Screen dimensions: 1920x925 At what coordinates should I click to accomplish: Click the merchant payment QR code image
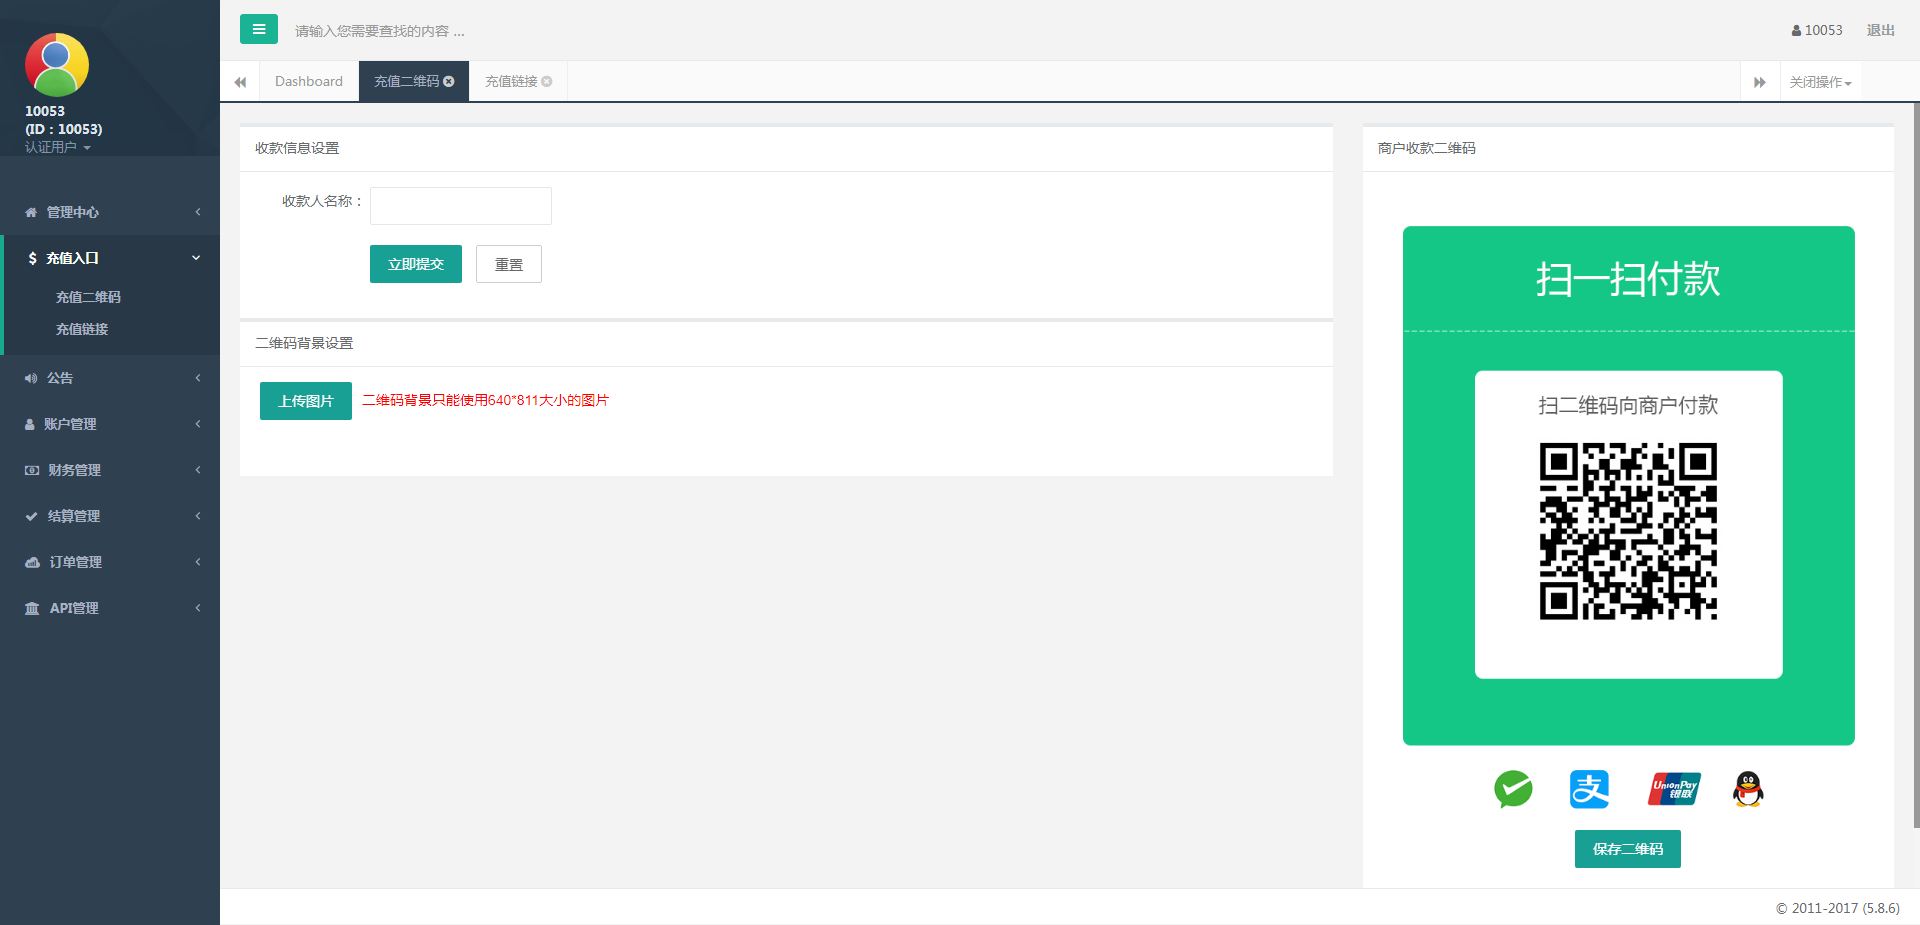[x=1628, y=531]
